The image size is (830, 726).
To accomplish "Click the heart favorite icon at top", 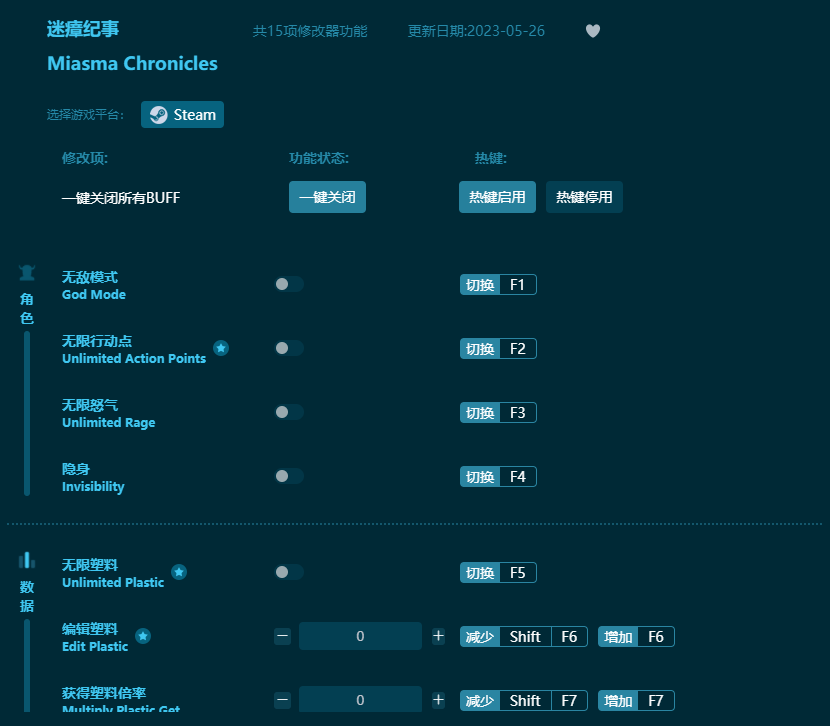I will [x=593, y=31].
